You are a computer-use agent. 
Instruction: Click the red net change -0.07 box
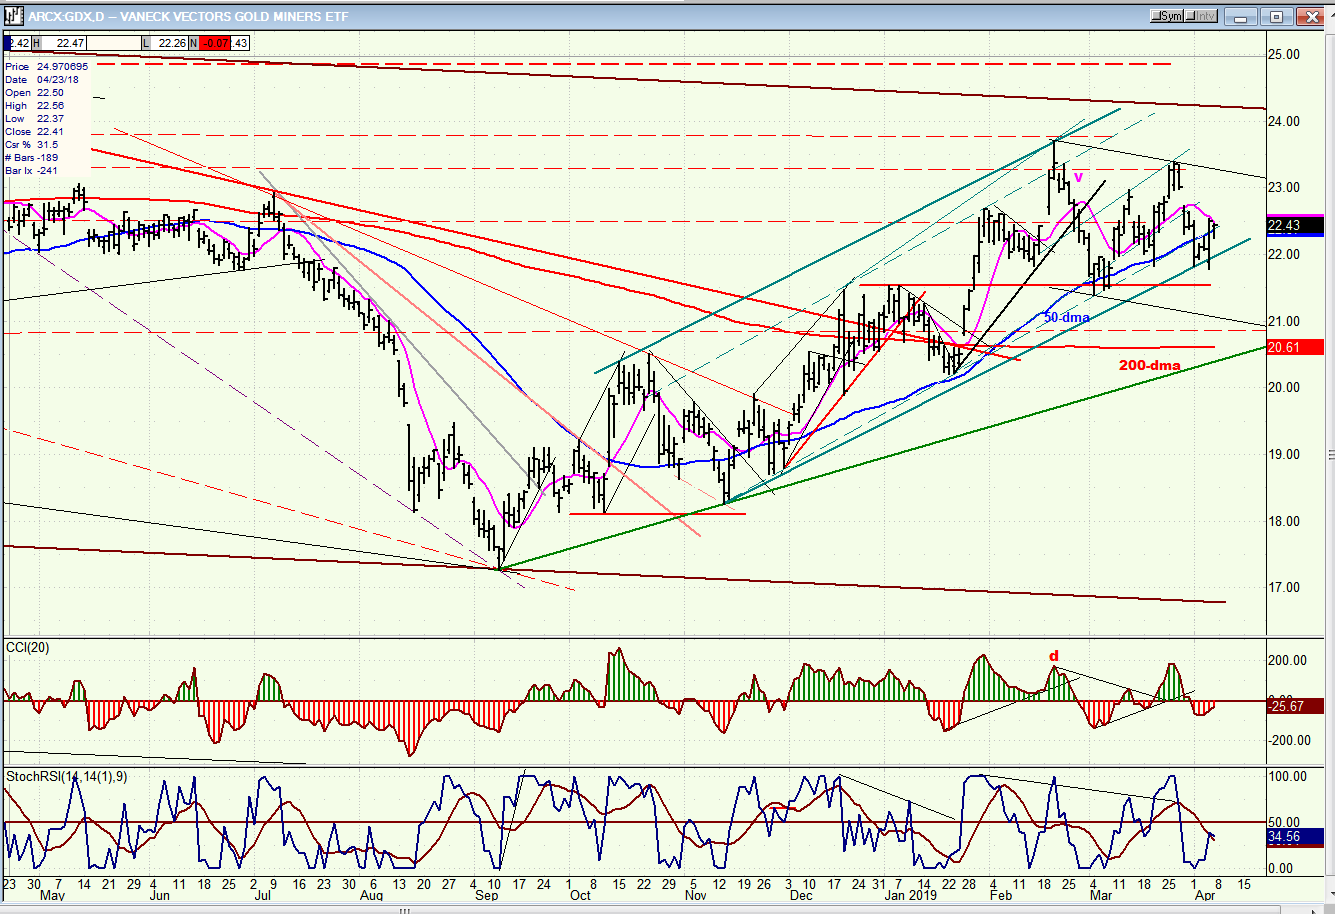(214, 43)
